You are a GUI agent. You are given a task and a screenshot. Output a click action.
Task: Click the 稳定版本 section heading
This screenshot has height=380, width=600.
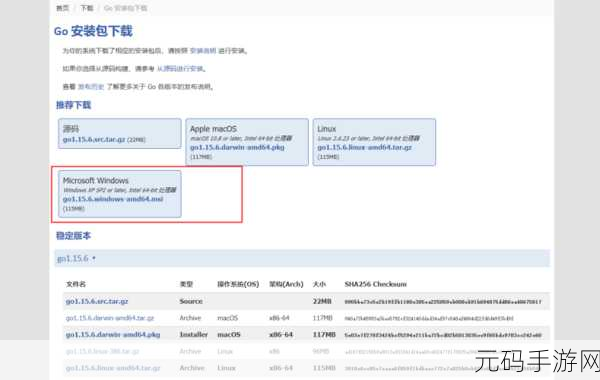[73, 236]
